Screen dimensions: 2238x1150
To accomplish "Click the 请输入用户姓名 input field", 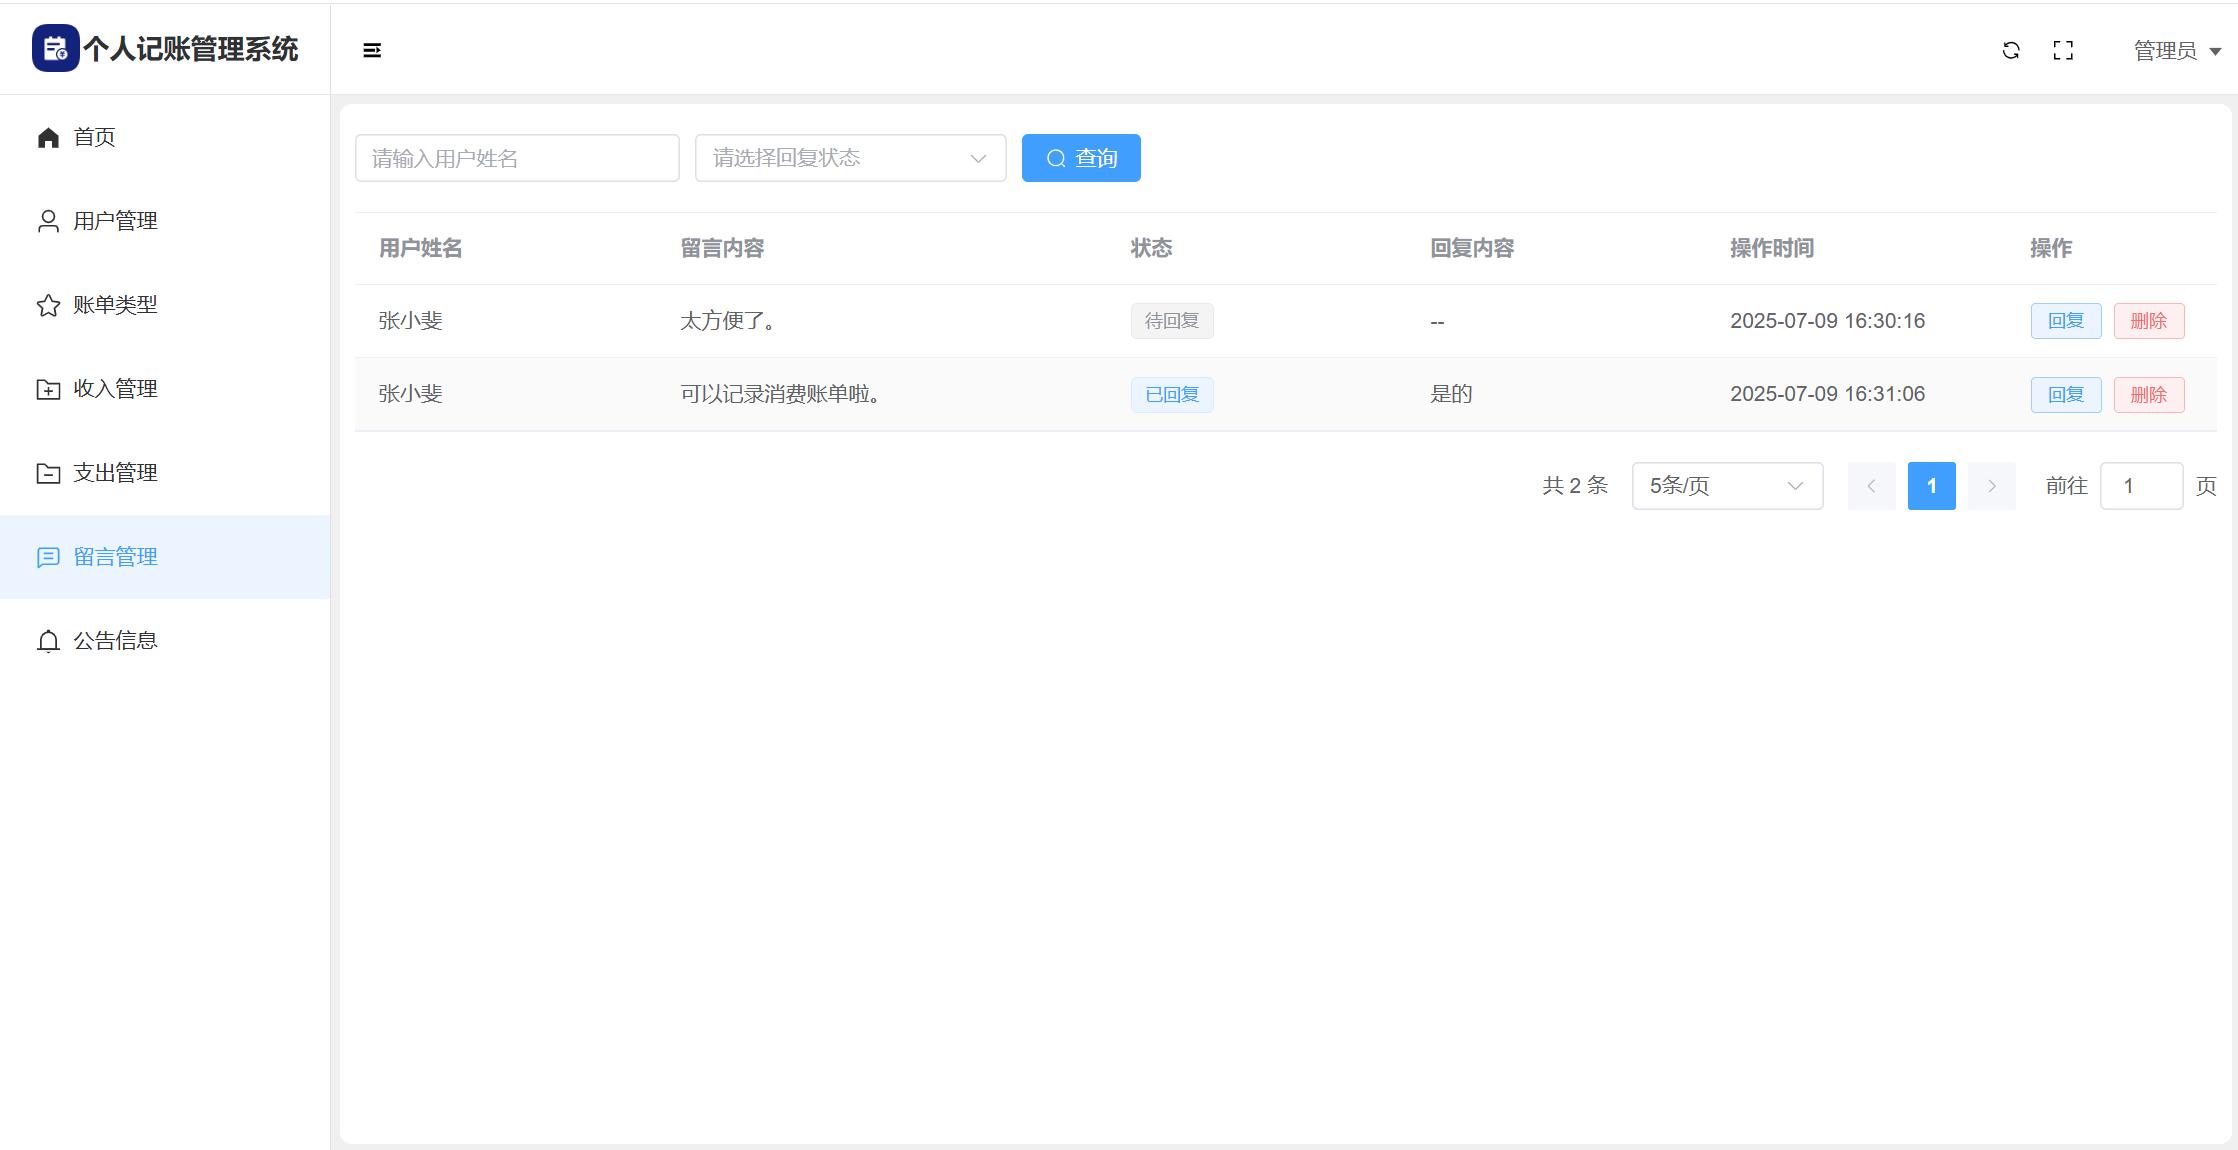I will (x=517, y=158).
